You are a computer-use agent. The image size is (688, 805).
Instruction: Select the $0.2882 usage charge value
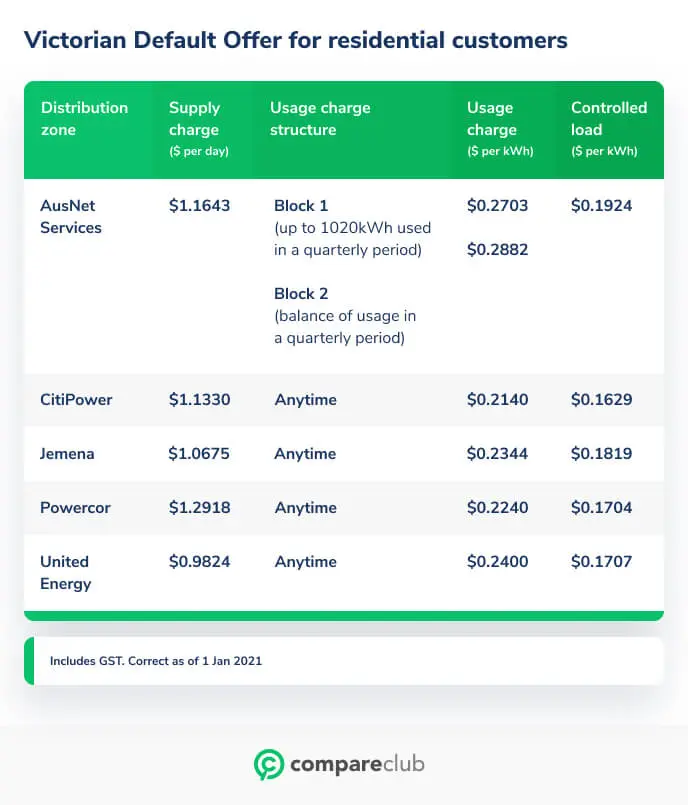[x=498, y=250]
